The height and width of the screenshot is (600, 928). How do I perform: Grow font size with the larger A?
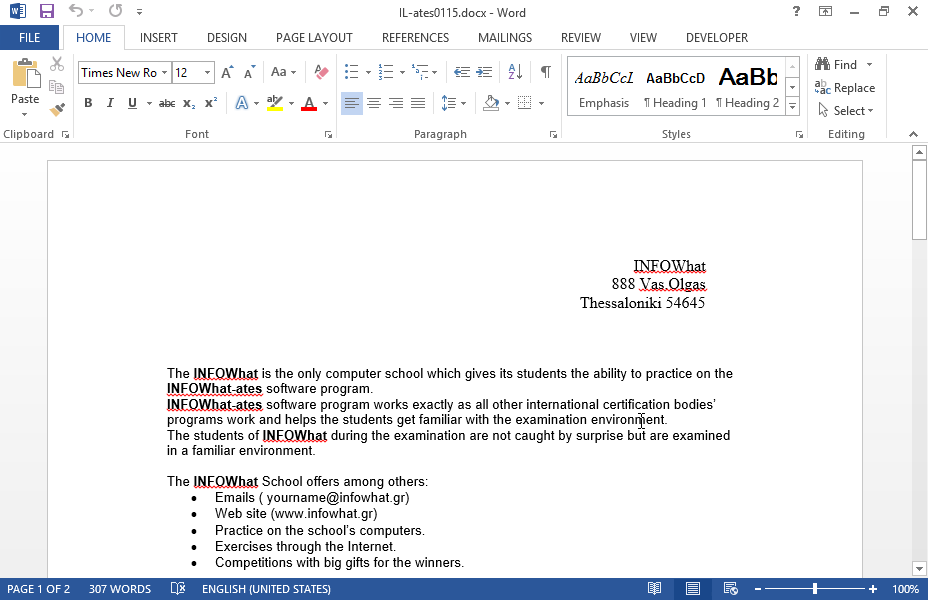[227, 72]
